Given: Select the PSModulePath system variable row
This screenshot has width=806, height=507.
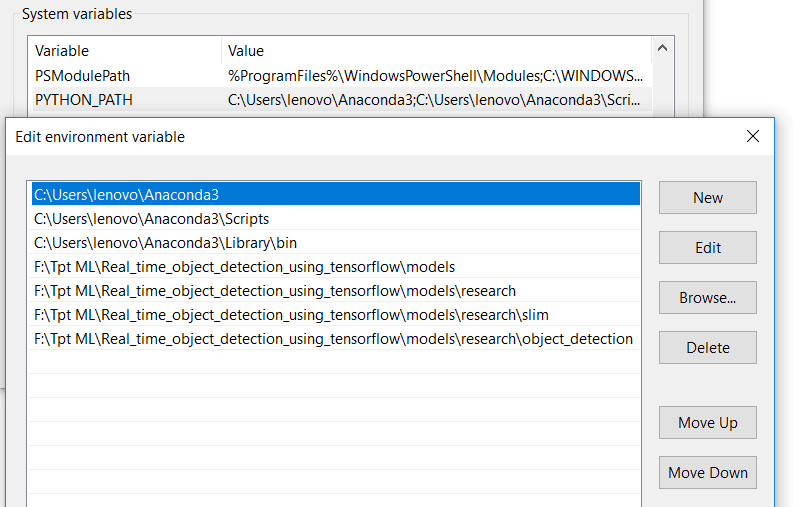Looking at the screenshot, I should [x=342, y=76].
